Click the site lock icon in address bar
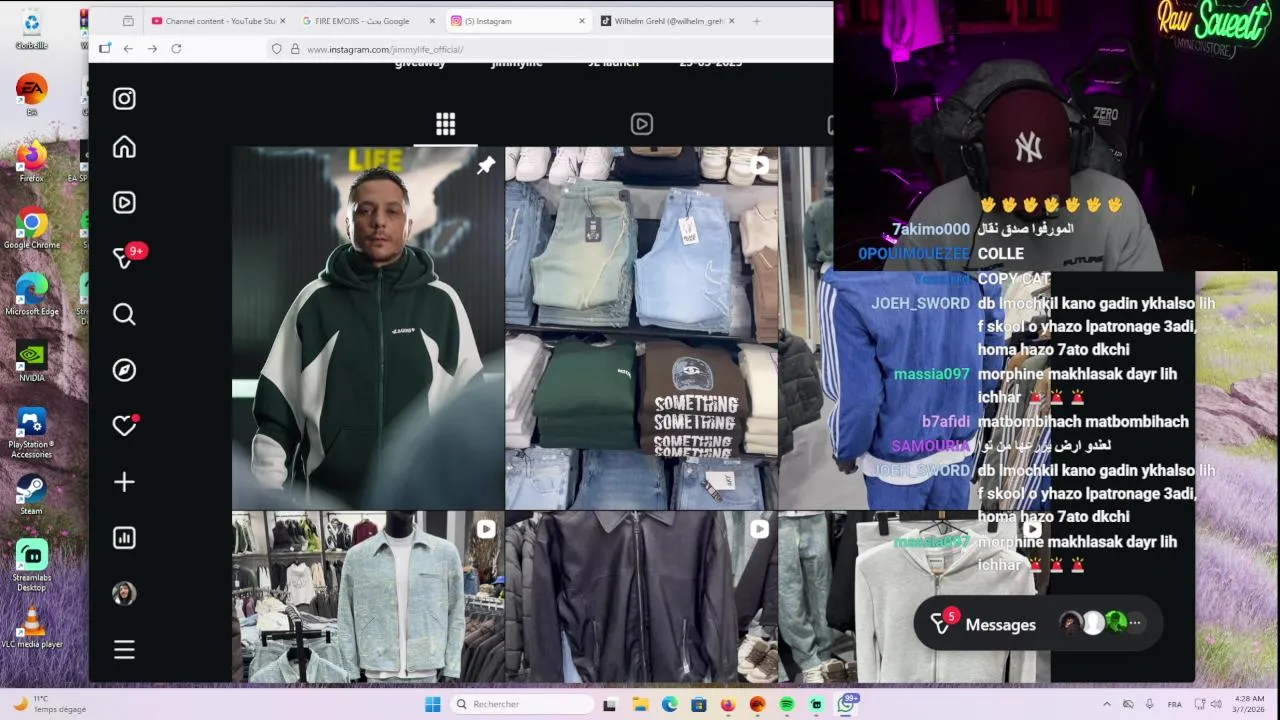This screenshot has width=1280, height=720. pos(295,48)
